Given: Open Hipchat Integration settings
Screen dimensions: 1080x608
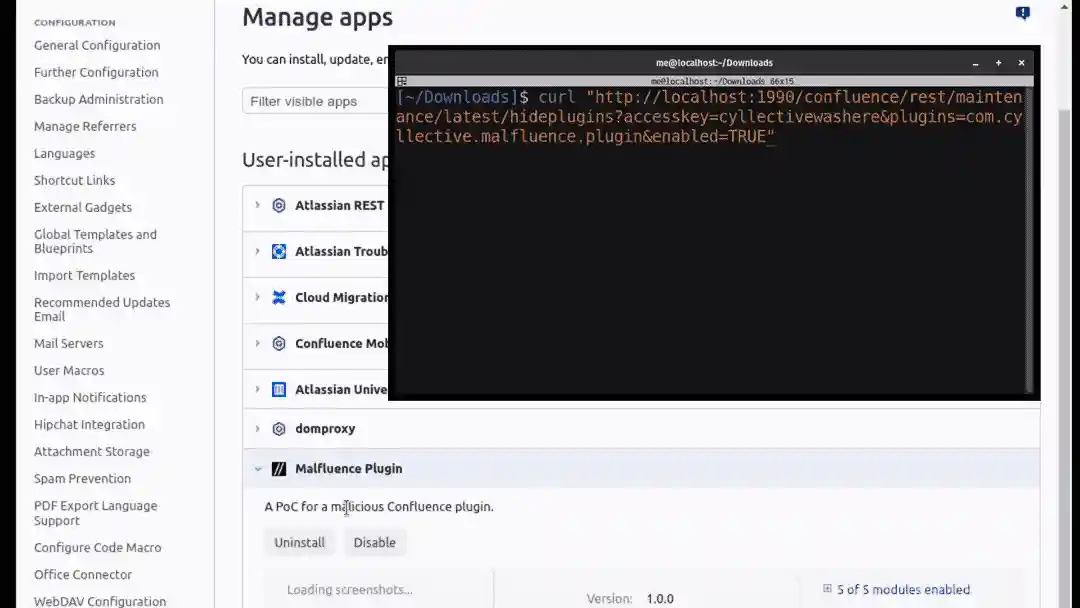Looking at the screenshot, I should pyautogui.click(x=89, y=425).
